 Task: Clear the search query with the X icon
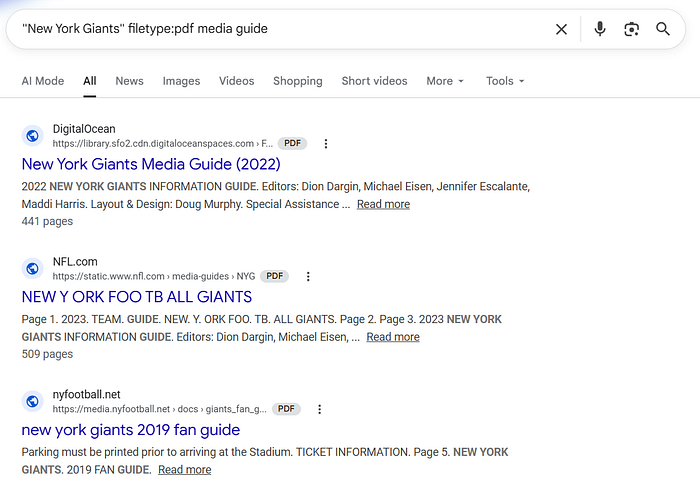click(561, 29)
